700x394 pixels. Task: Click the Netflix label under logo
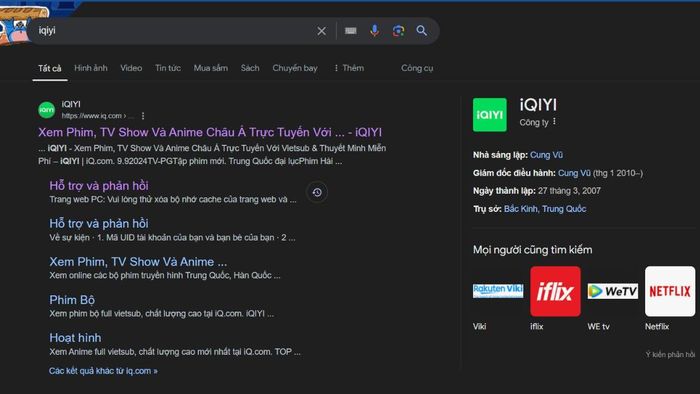pos(657,327)
